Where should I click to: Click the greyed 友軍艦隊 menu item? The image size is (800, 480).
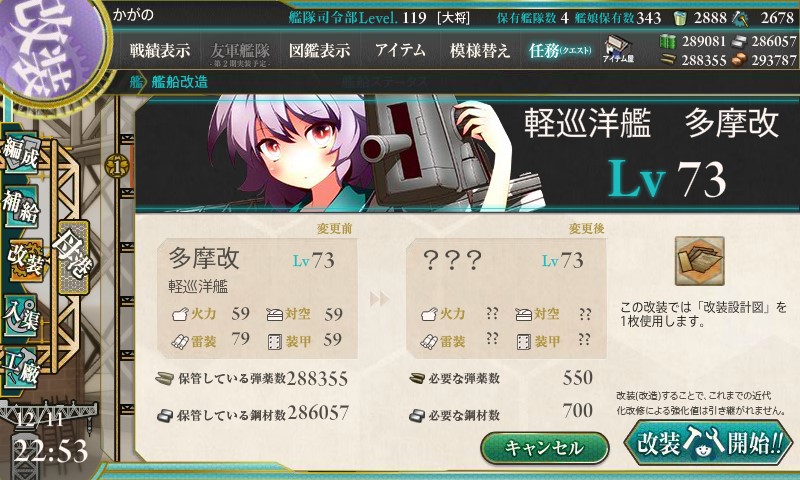(x=240, y=53)
